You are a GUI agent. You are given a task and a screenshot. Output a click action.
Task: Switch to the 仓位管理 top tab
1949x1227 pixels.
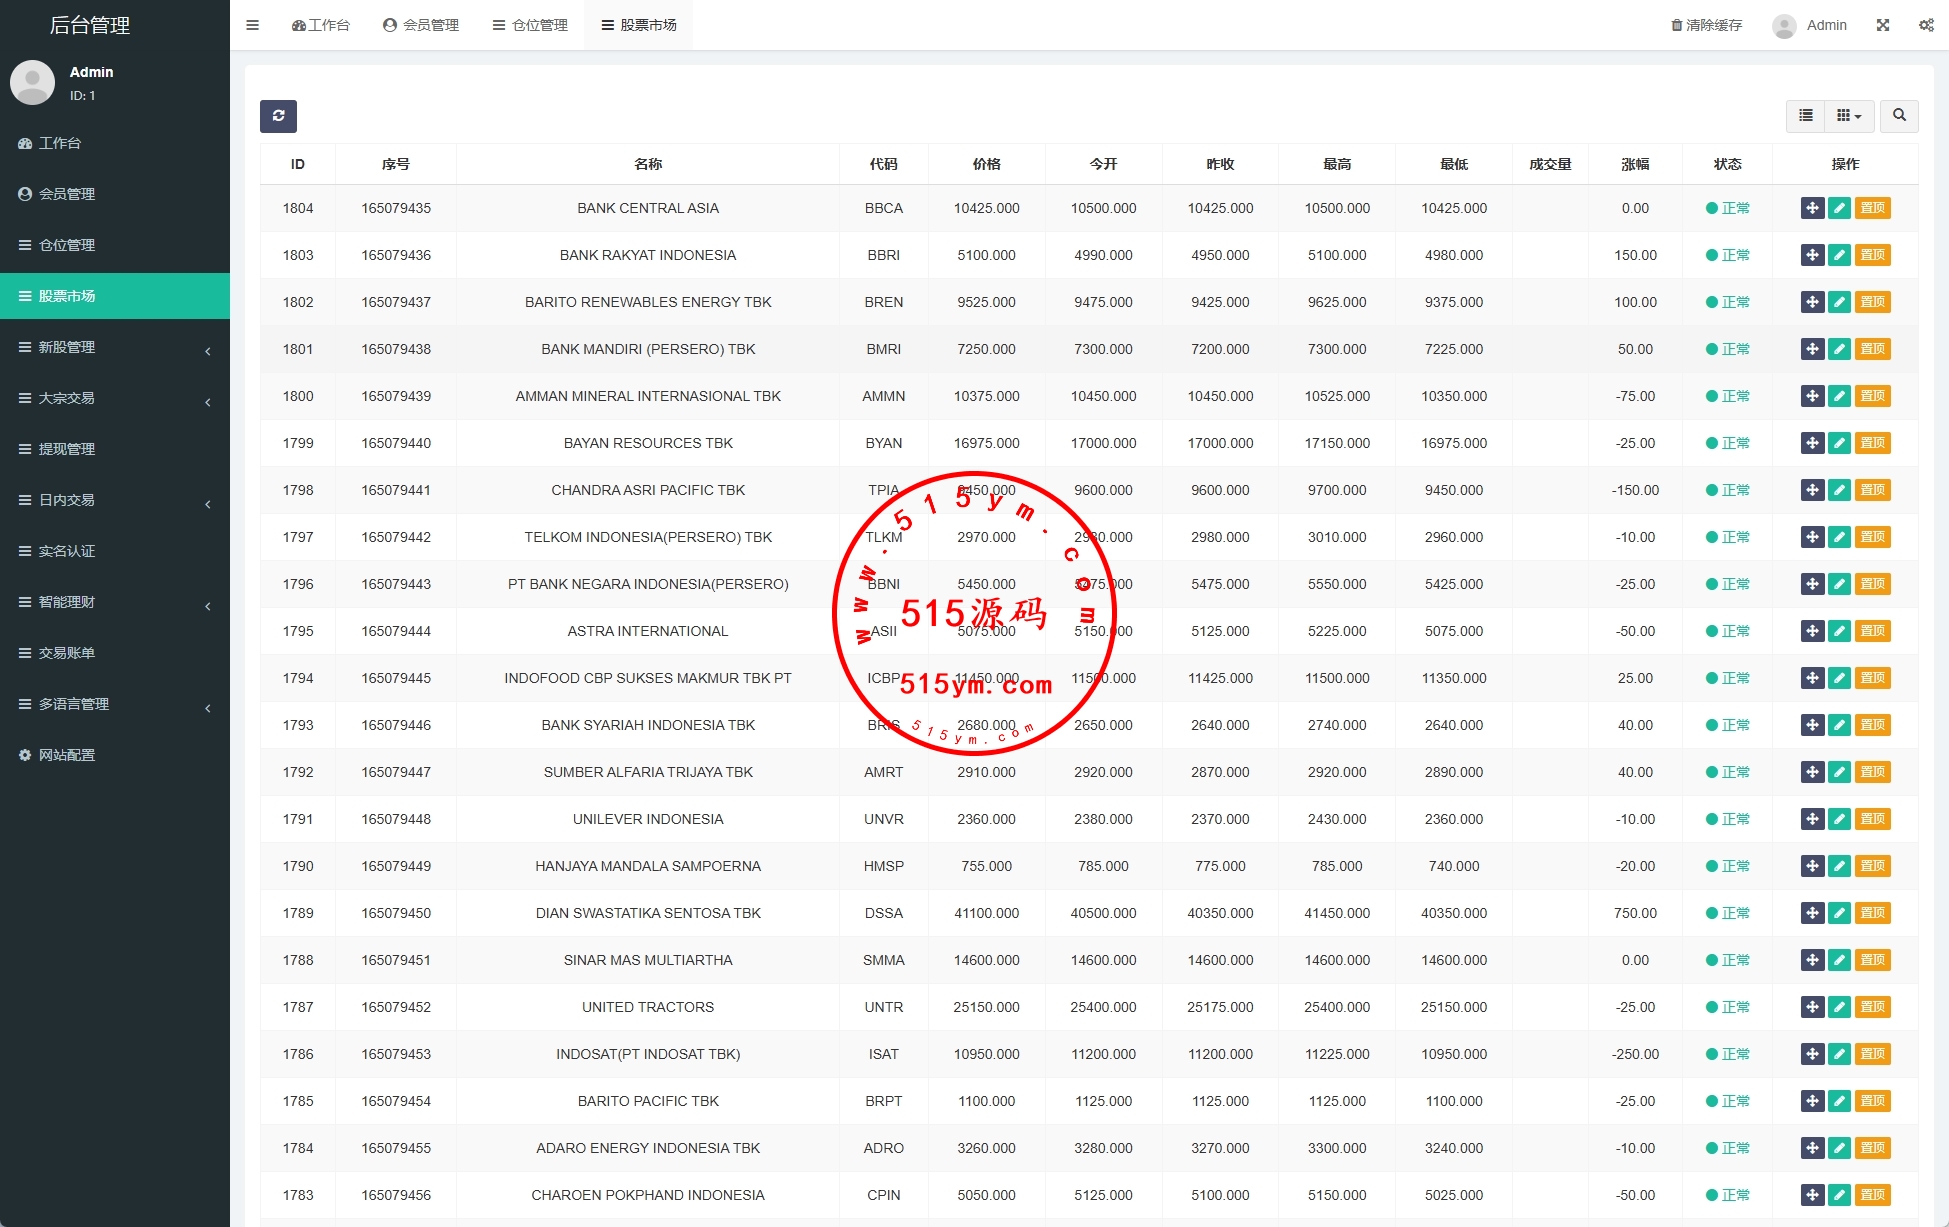(x=530, y=25)
